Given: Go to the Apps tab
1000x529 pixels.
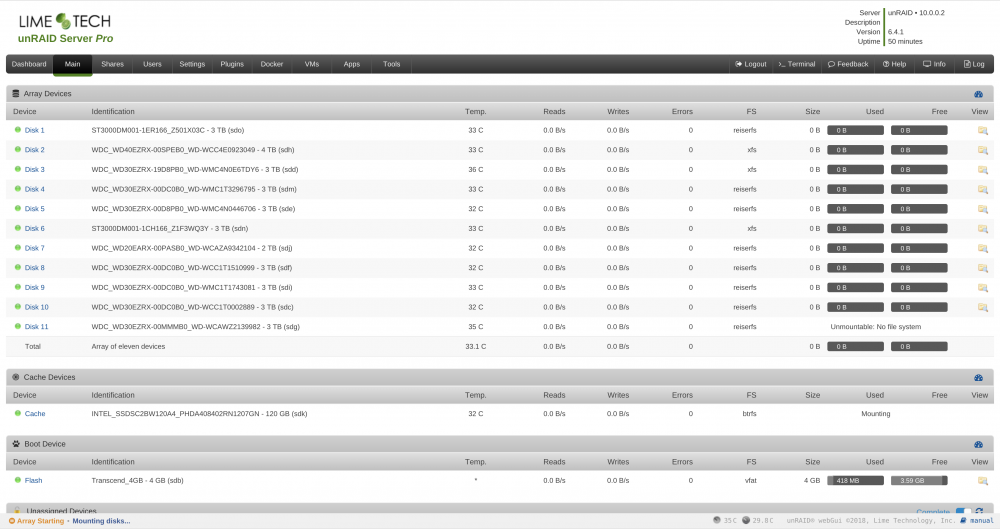Looking at the screenshot, I should click(x=351, y=64).
